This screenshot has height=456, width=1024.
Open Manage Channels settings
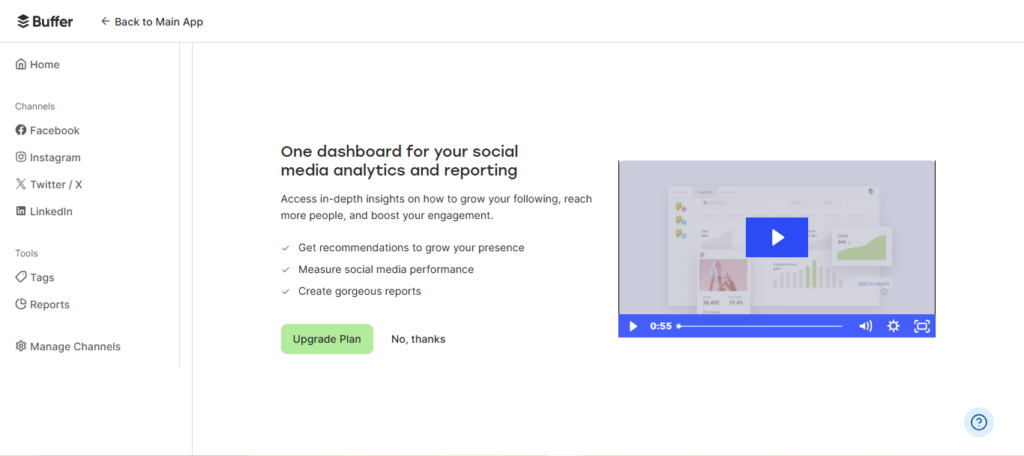[x=68, y=346]
